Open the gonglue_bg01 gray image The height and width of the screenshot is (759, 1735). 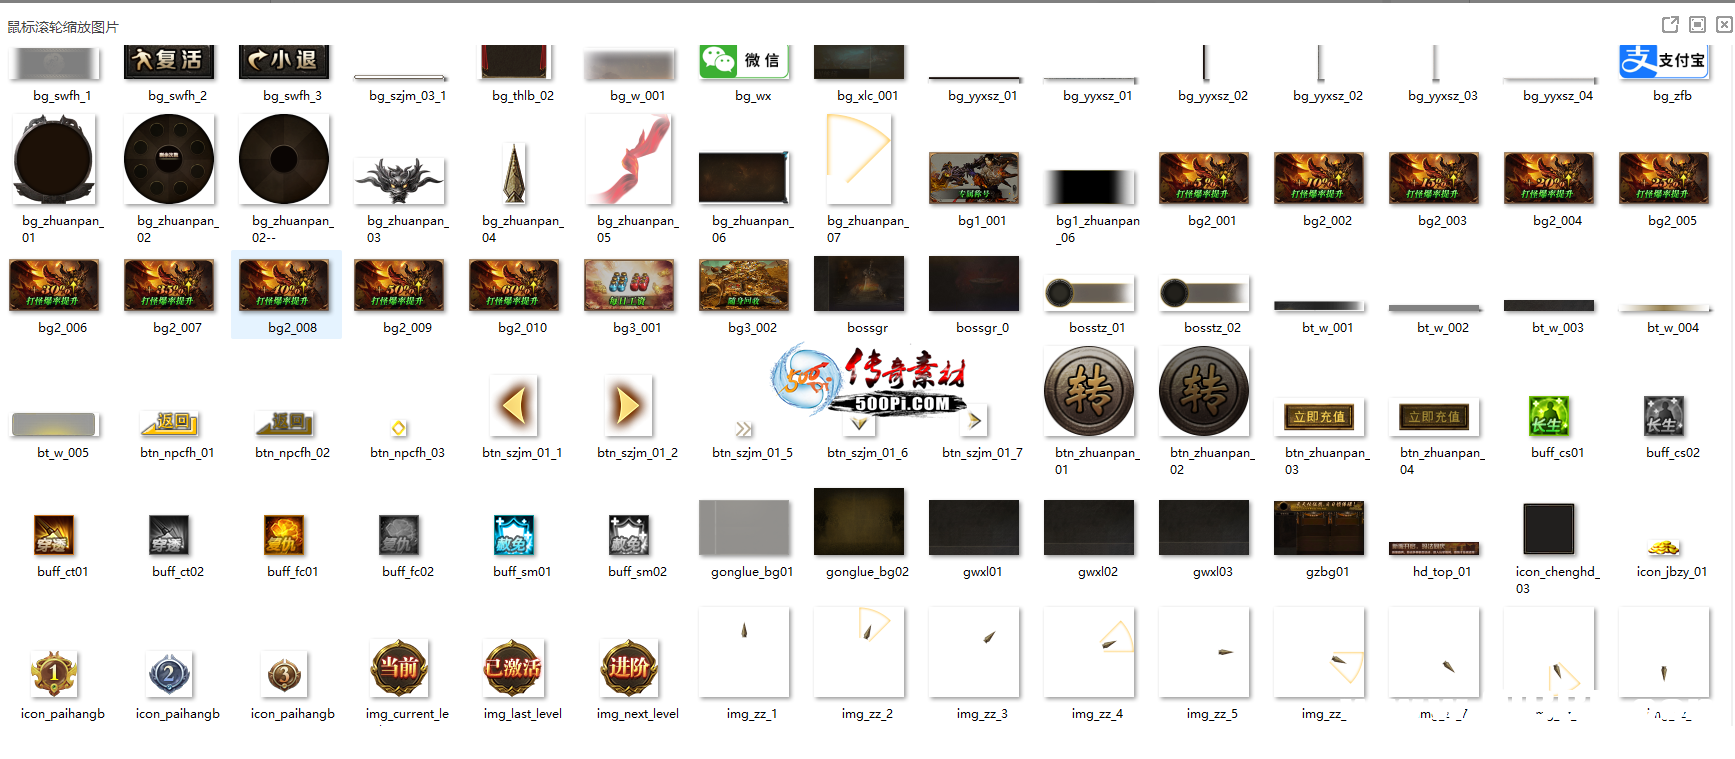pyautogui.click(x=744, y=527)
